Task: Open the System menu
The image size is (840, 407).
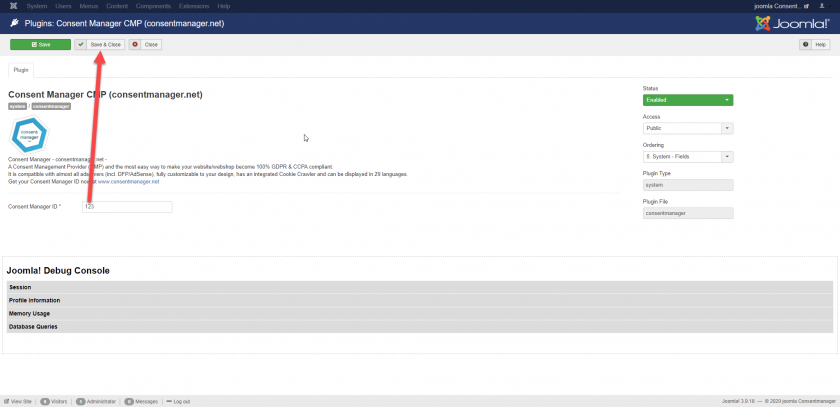Action: click(36, 6)
